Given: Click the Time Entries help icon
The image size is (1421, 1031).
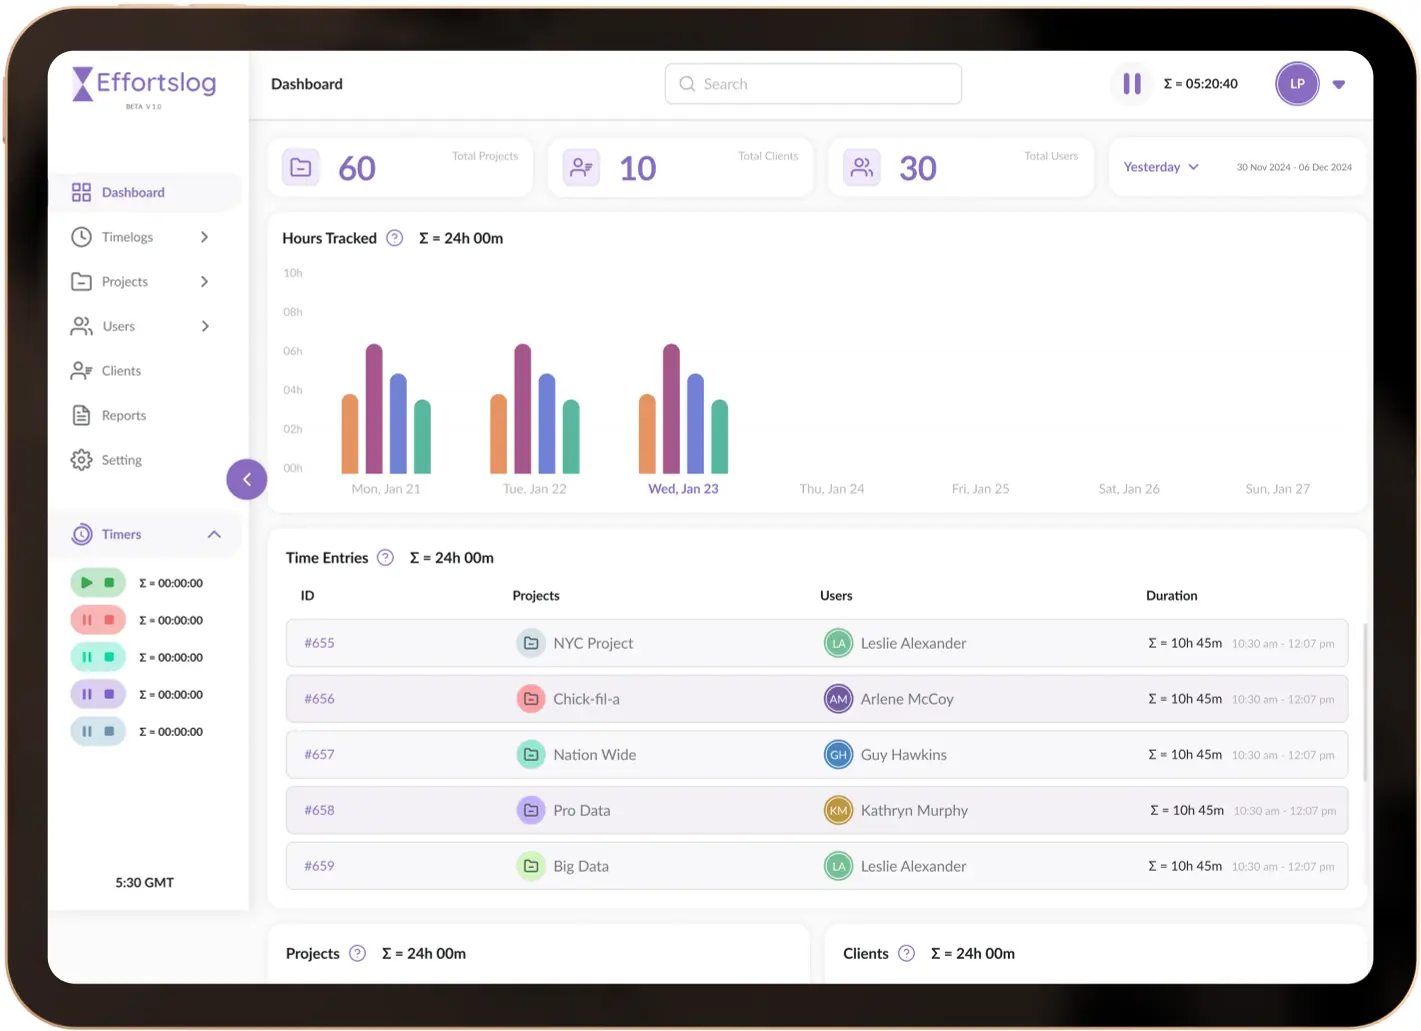Looking at the screenshot, I should (x=385, y=558).
